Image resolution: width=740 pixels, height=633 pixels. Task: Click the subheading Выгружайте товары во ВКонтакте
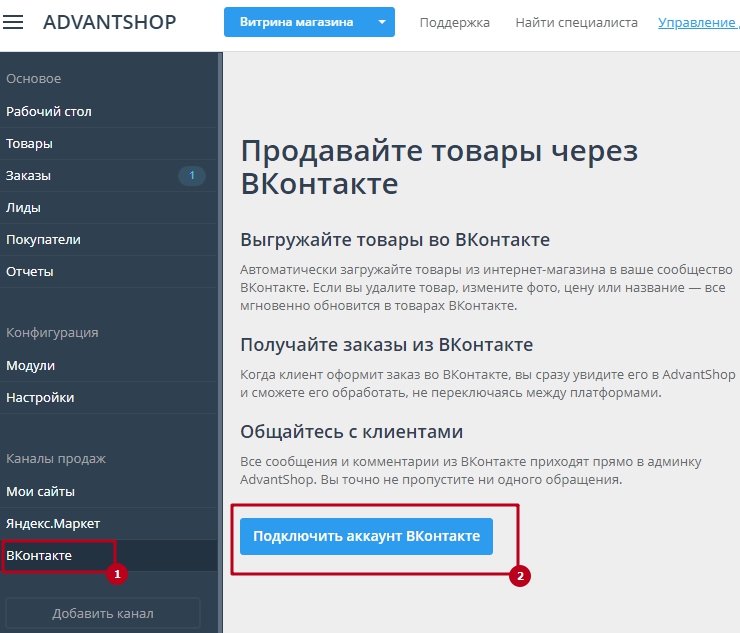[x=395, y=240]
